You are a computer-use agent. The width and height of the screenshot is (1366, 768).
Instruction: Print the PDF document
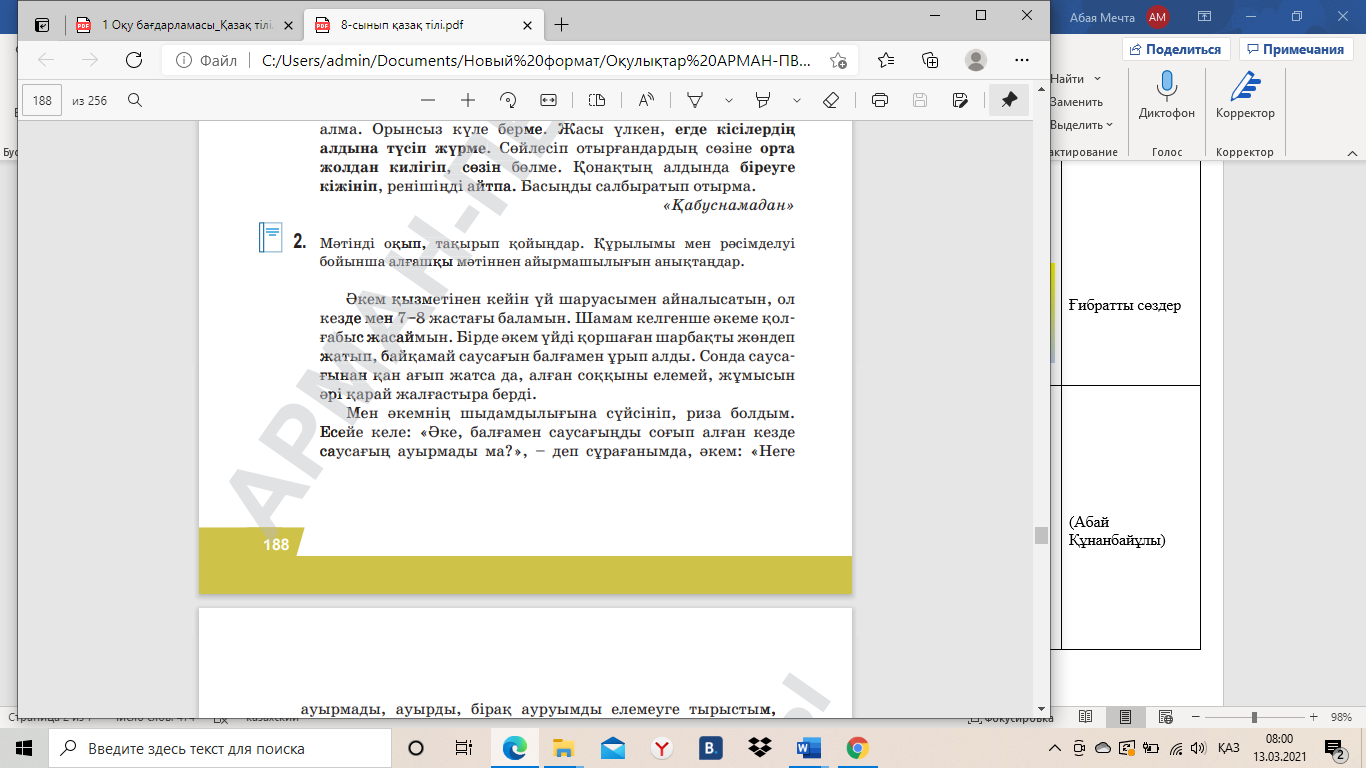880,100
